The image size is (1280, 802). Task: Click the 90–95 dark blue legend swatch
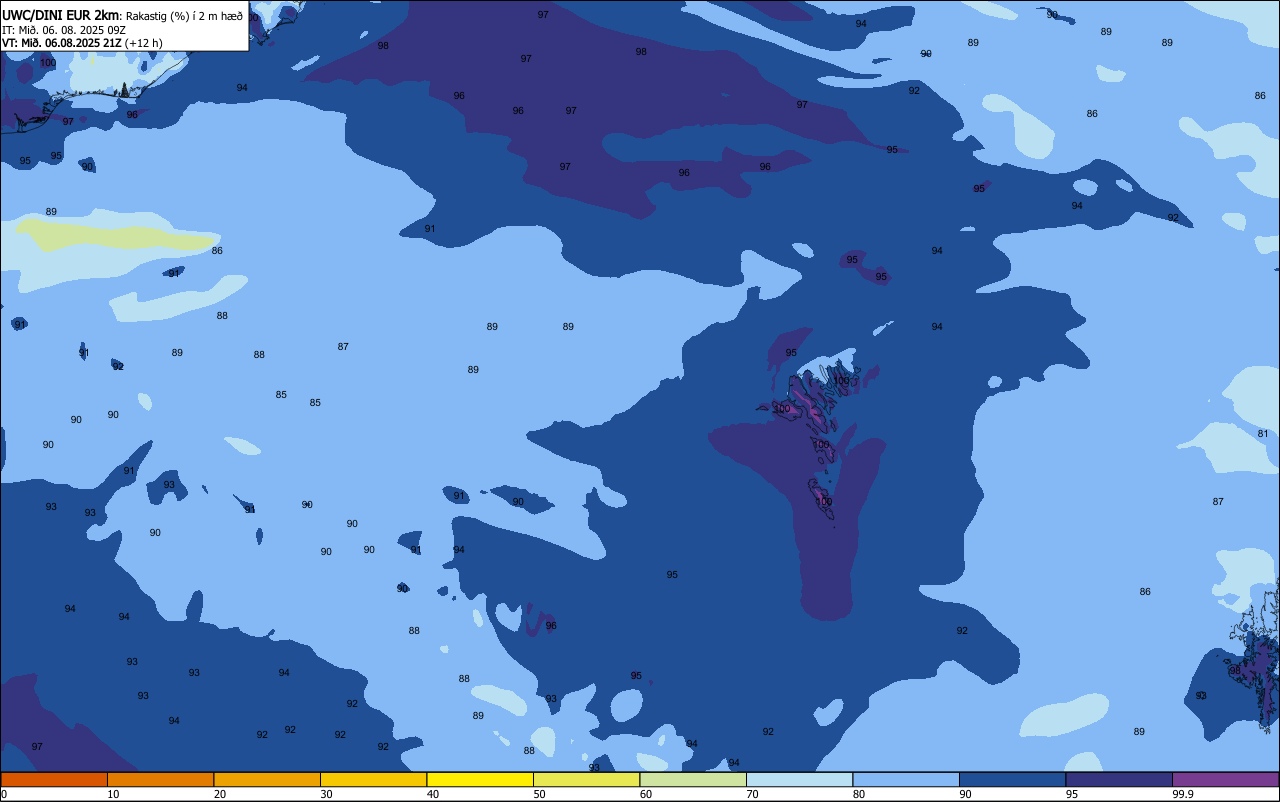coord(1012,779)
